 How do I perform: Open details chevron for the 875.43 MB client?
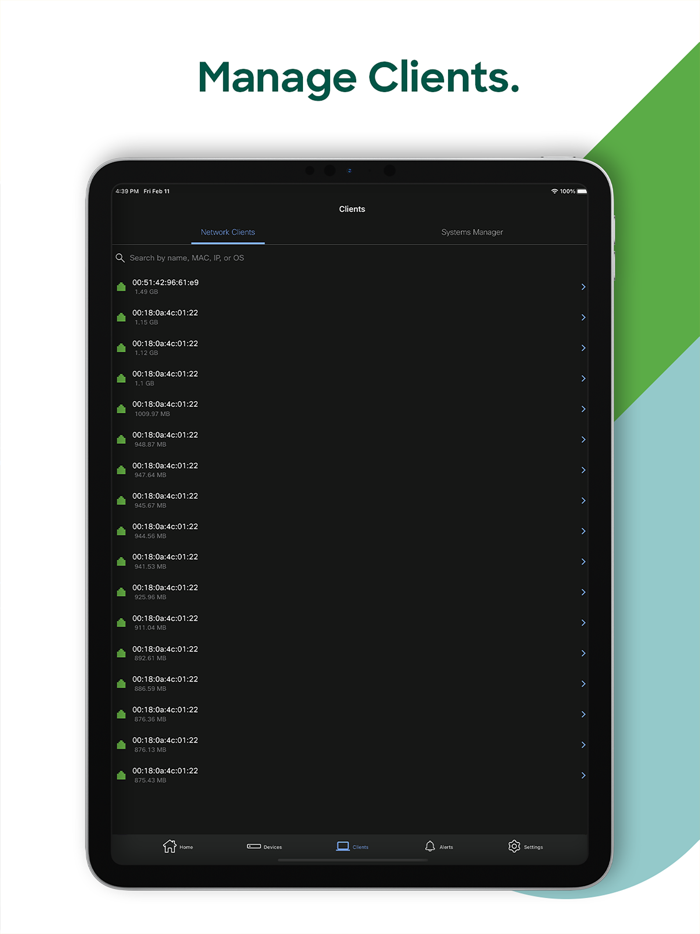coord(583,776)
